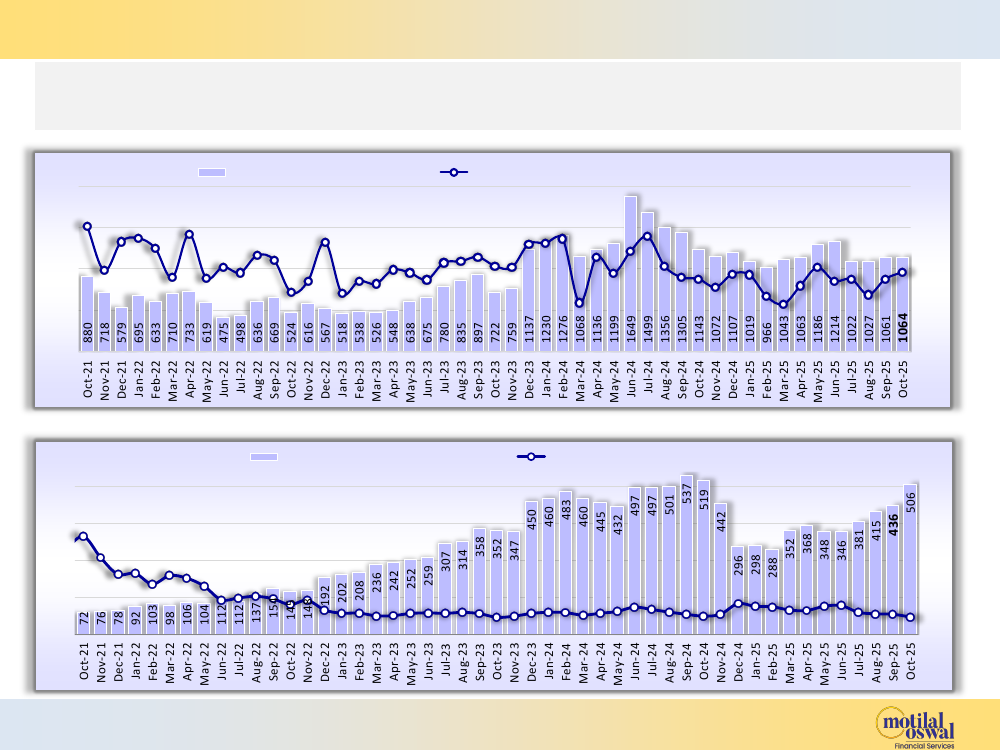Select the 1276 bar for Feb-24
1000x750 pixels.
[x=563, y=290]
